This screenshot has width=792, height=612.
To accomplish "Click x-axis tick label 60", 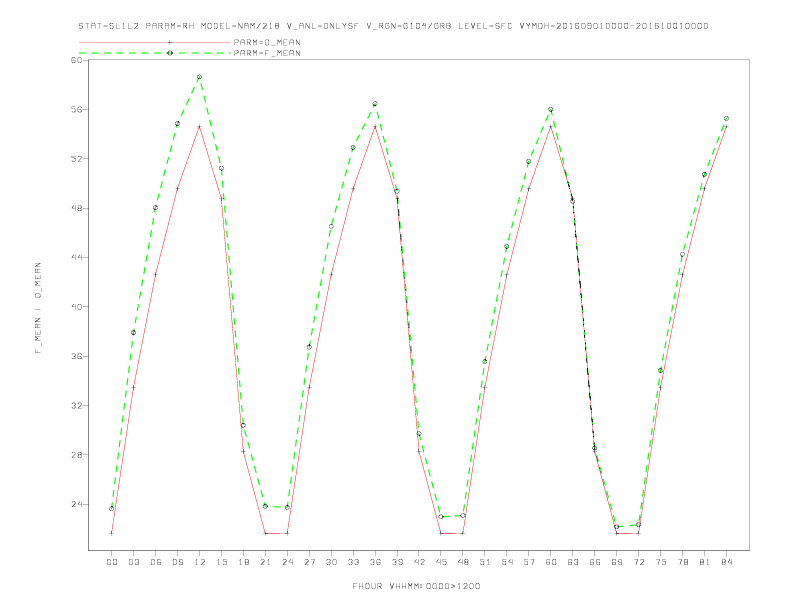I will point(551,562).
